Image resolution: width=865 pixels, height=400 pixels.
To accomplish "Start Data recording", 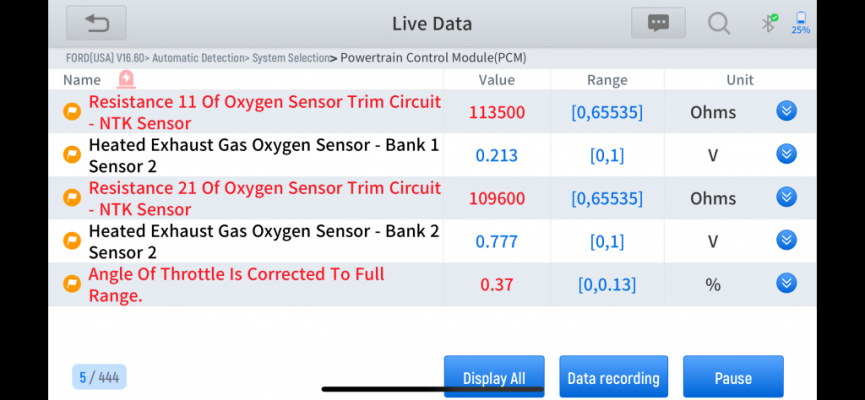I will (613, 377).
